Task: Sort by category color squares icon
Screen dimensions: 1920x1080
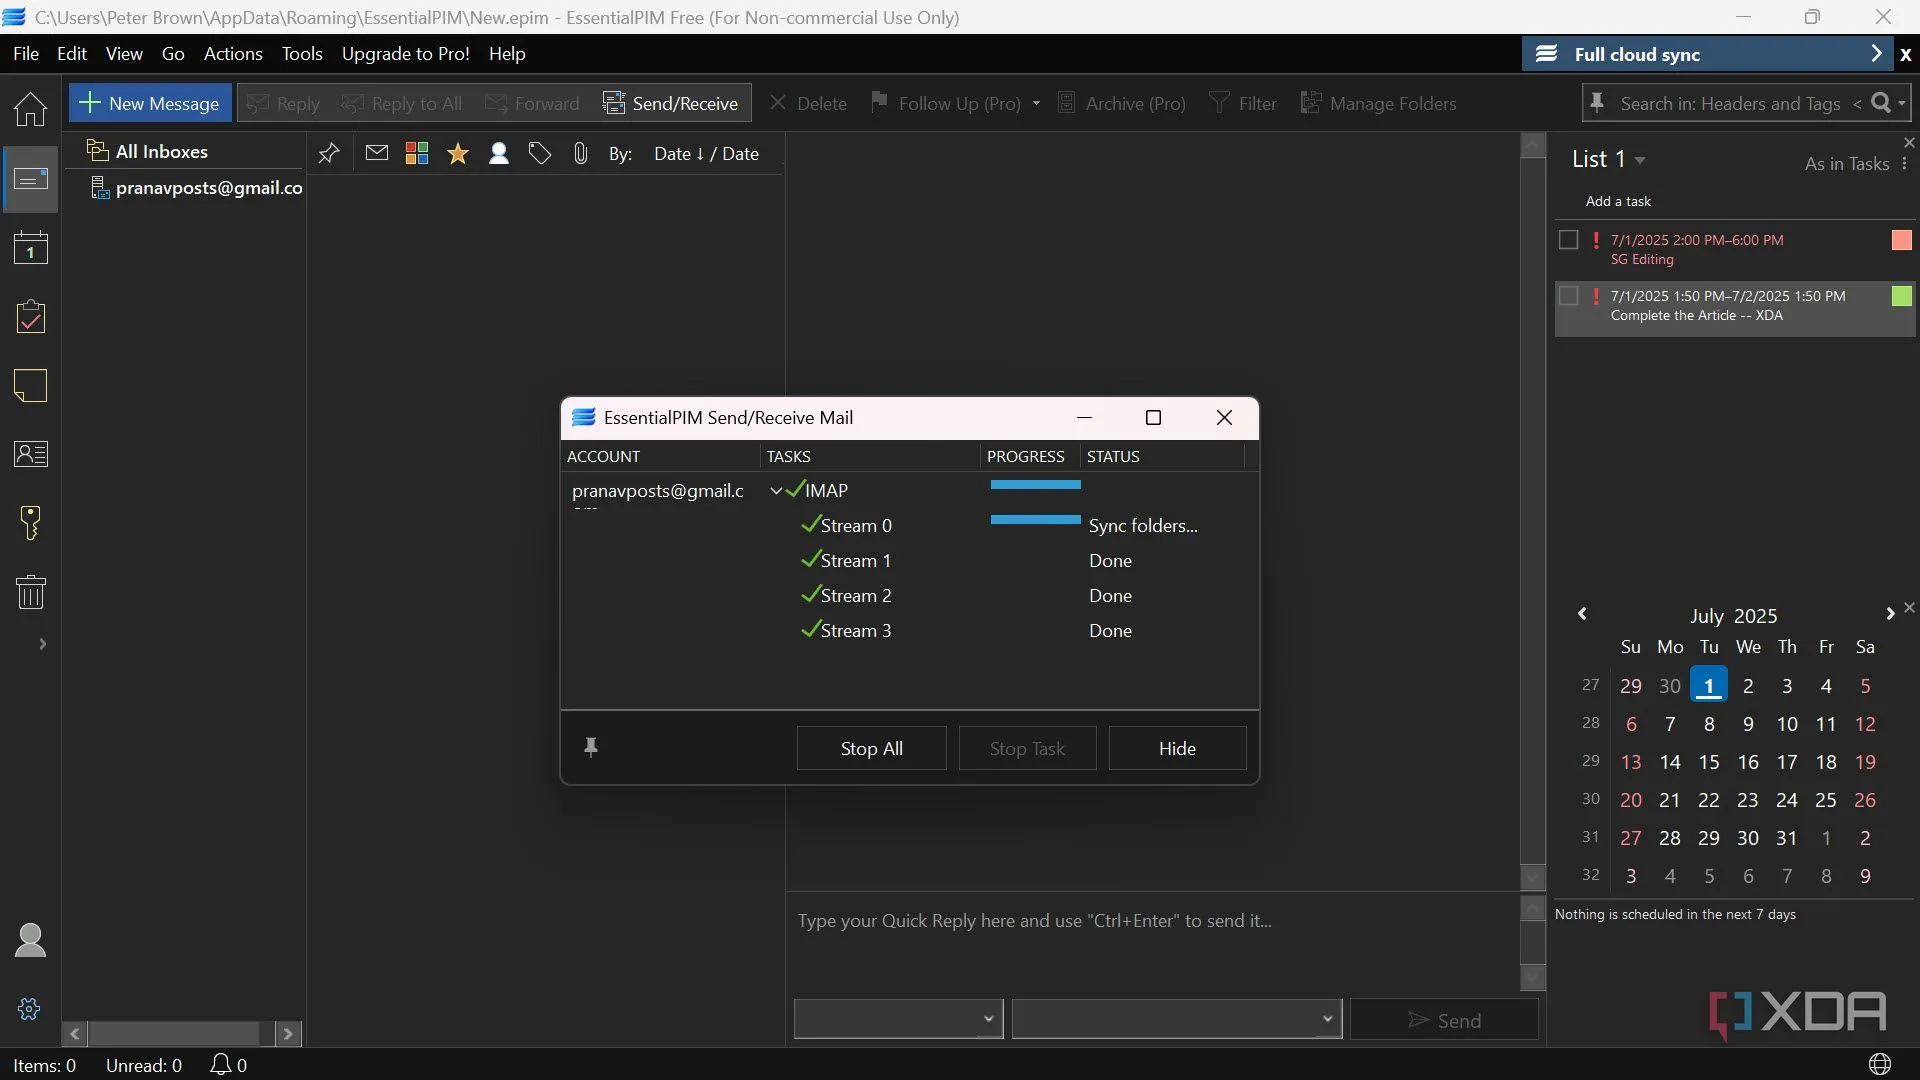Action: [417, 153]
